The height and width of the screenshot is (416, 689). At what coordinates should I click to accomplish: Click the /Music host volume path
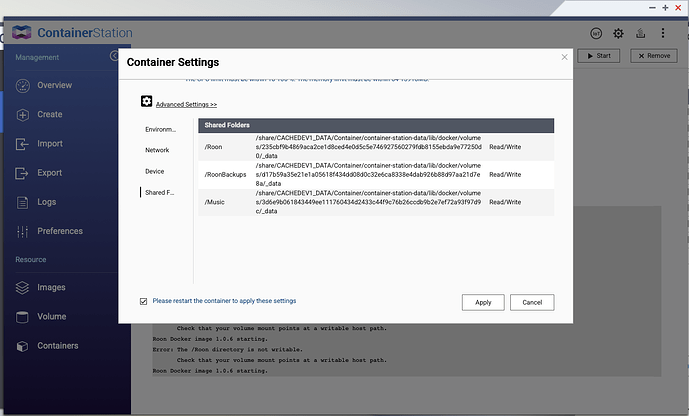[368, 202]
